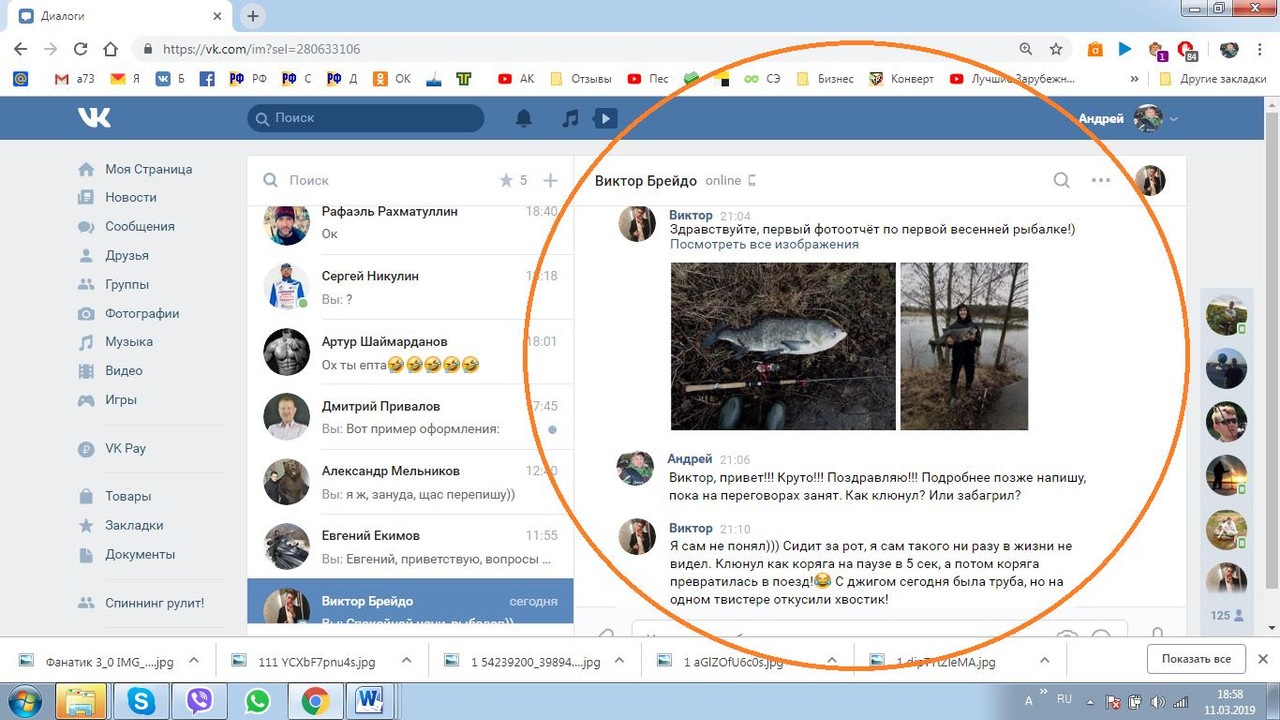Image resolution: width=1280 pixels, height=720 pixels.
Task: Click the video player icon in the top bar
Action: point(606,118)
